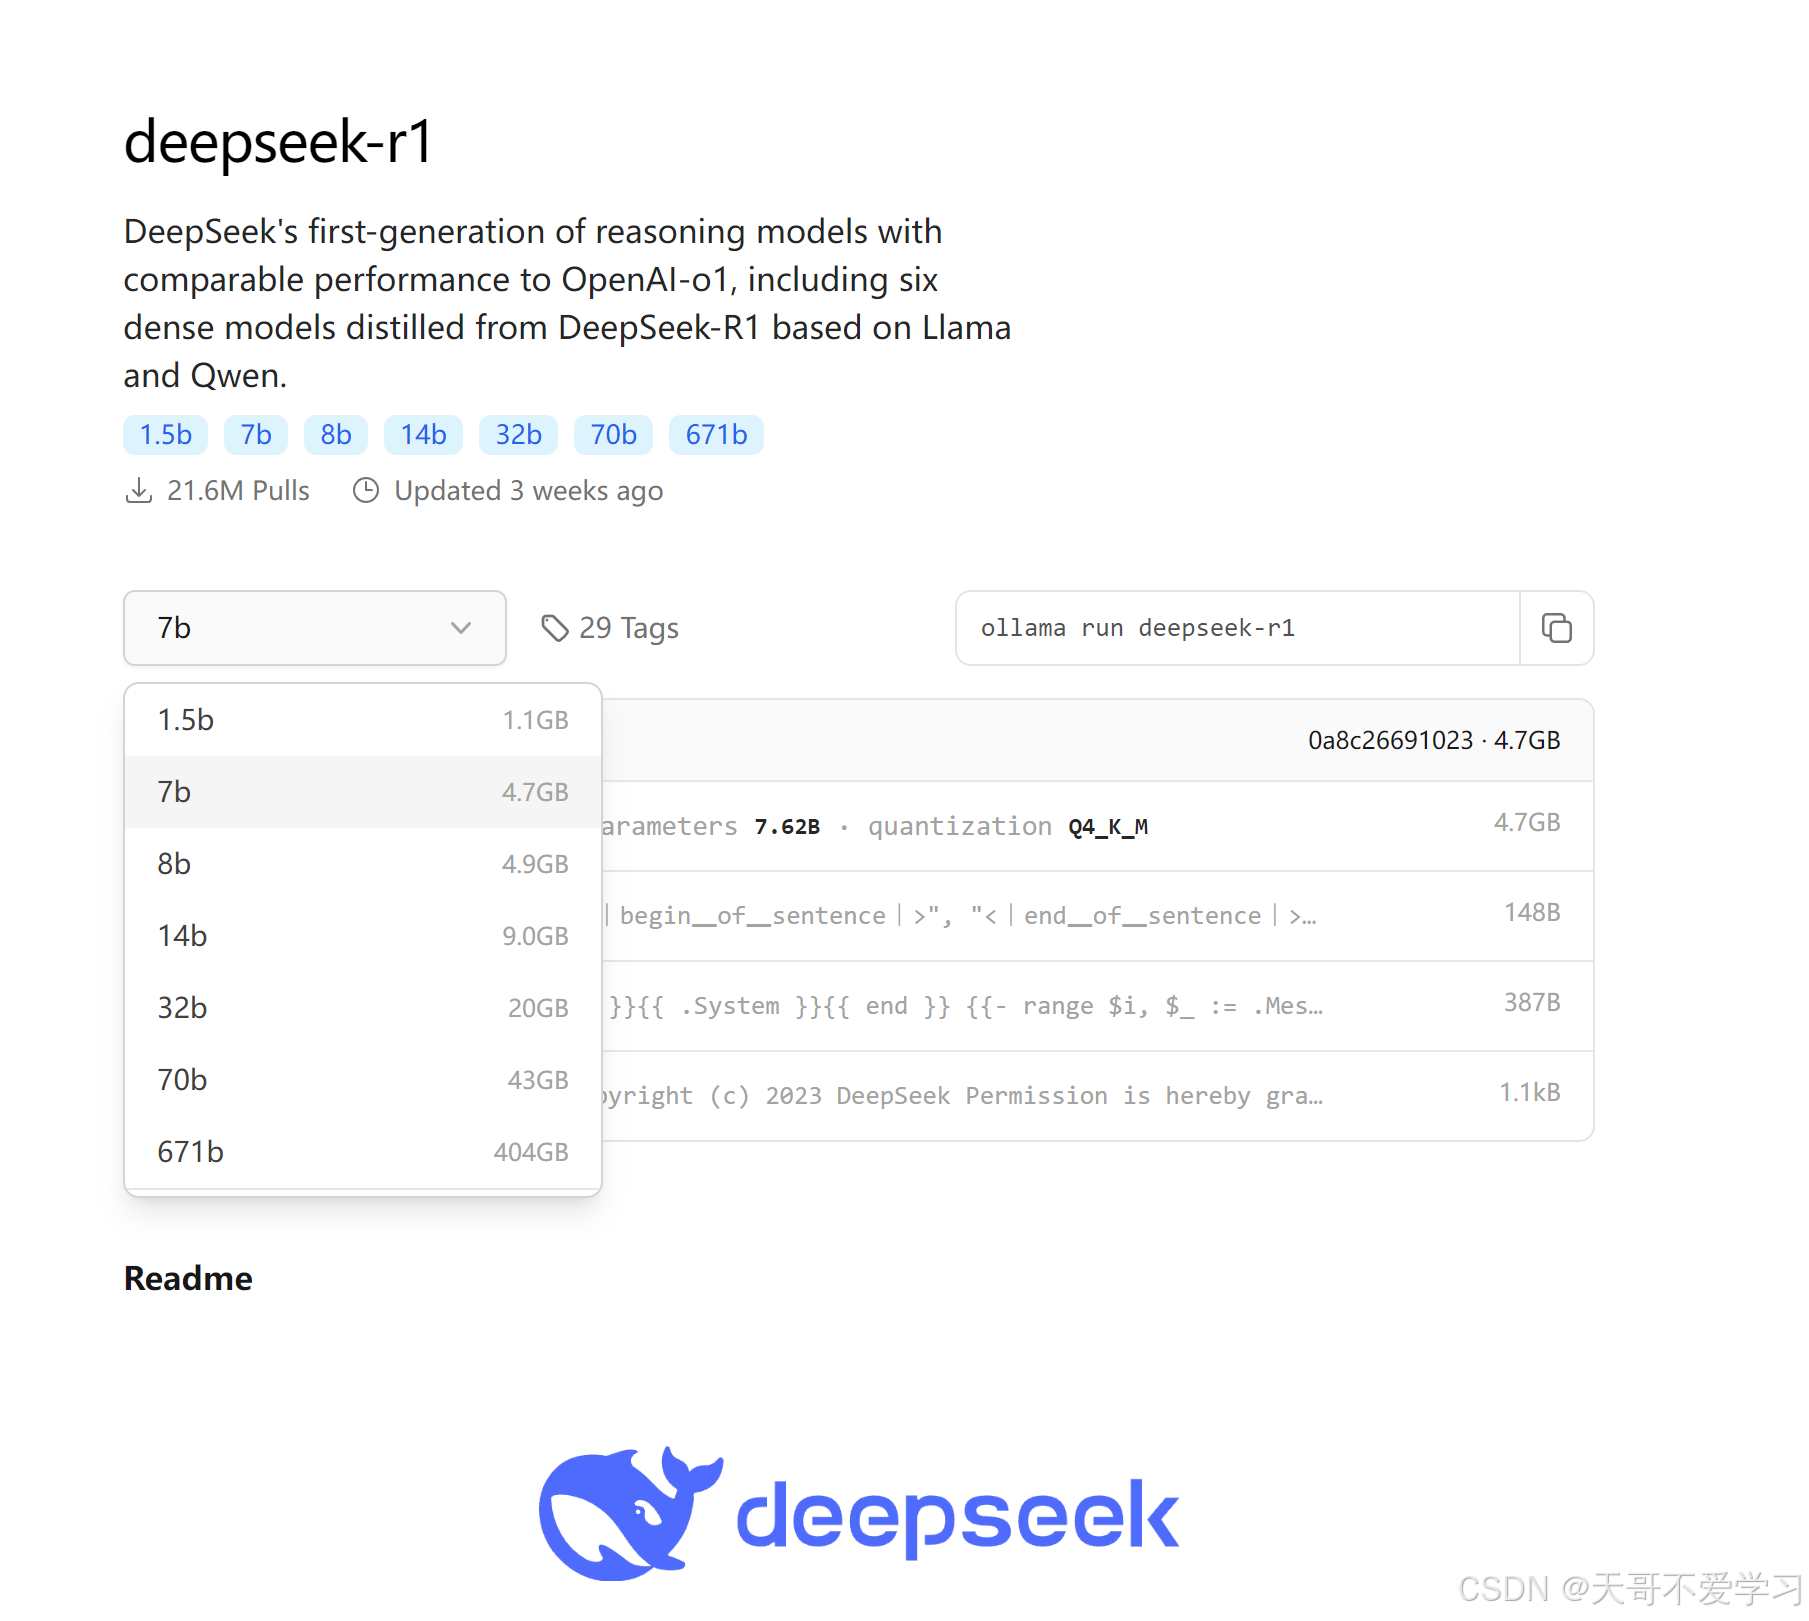The height and width of the screenshot is (1621, 1809).
Task: Click the Updated 3 weeks ago text
Action: 528,491
